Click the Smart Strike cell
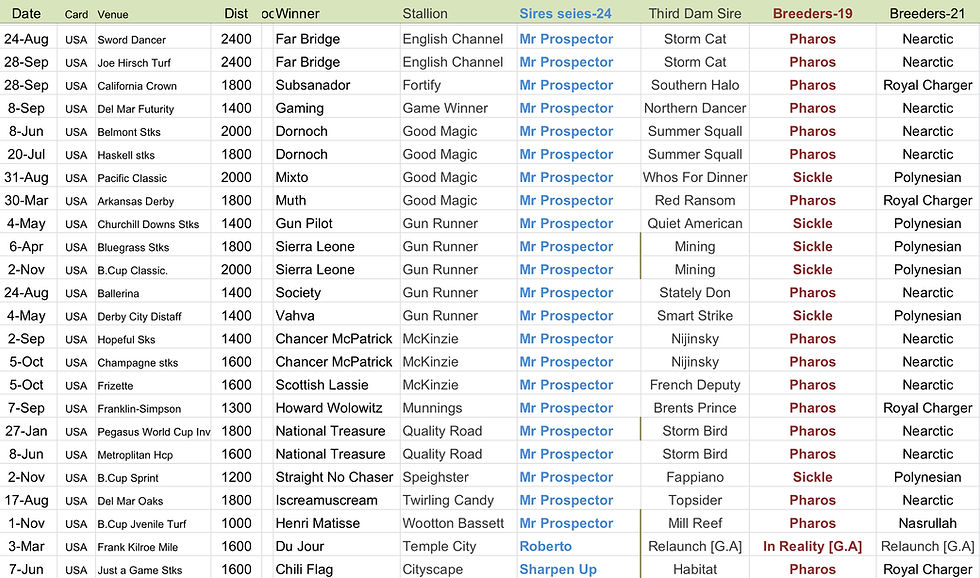 pos(695,316)
